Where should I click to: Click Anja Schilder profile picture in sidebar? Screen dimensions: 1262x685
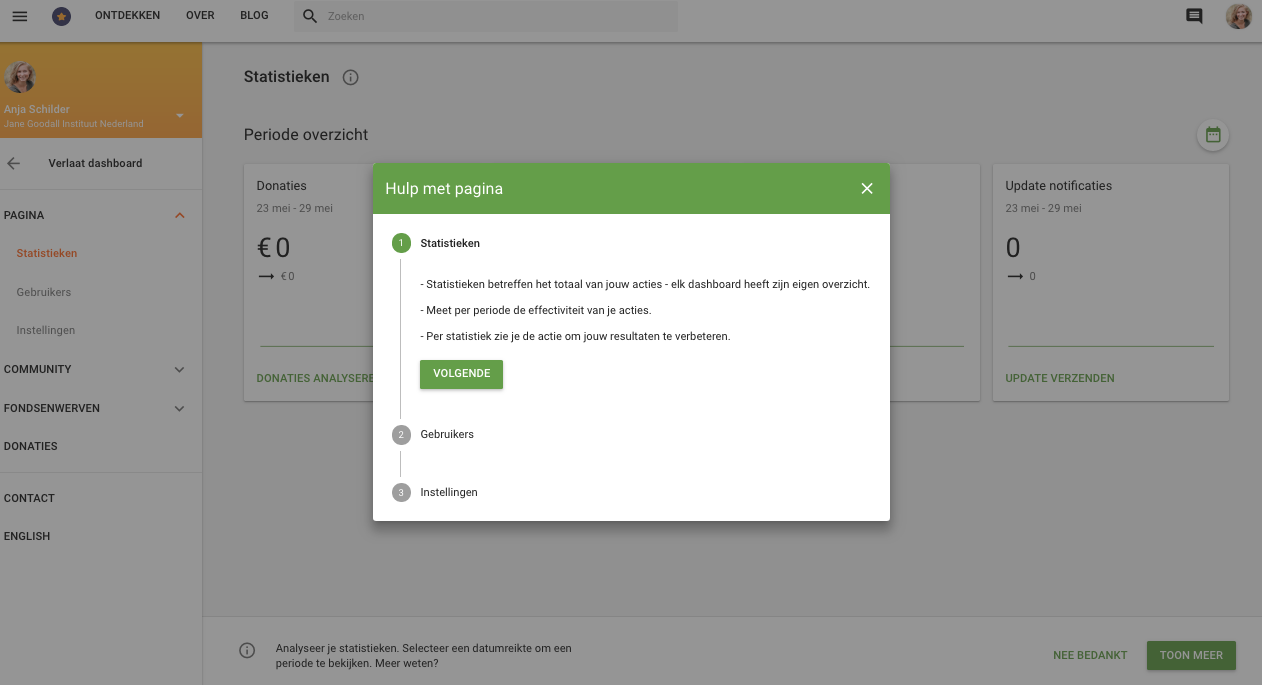(x=20, y=77)
